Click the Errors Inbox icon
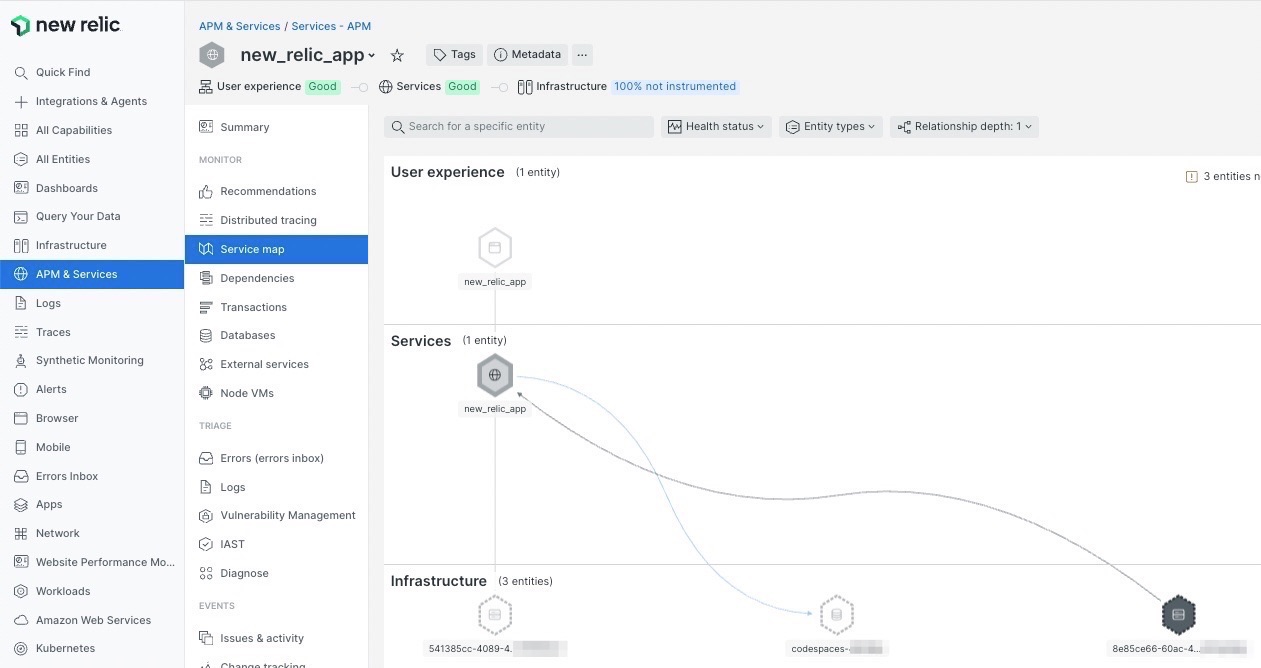1261x668 pixels. point(21,476)
